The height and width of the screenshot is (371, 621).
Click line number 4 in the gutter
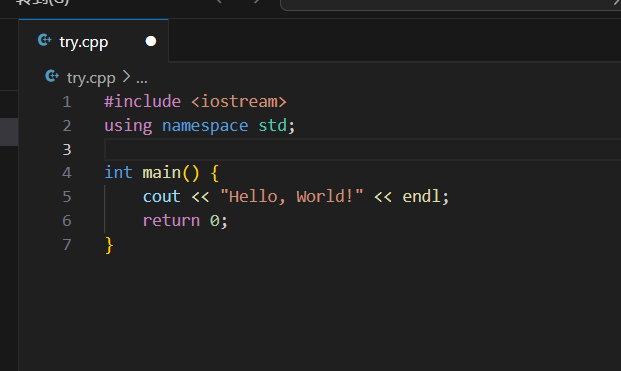(67, 173)
